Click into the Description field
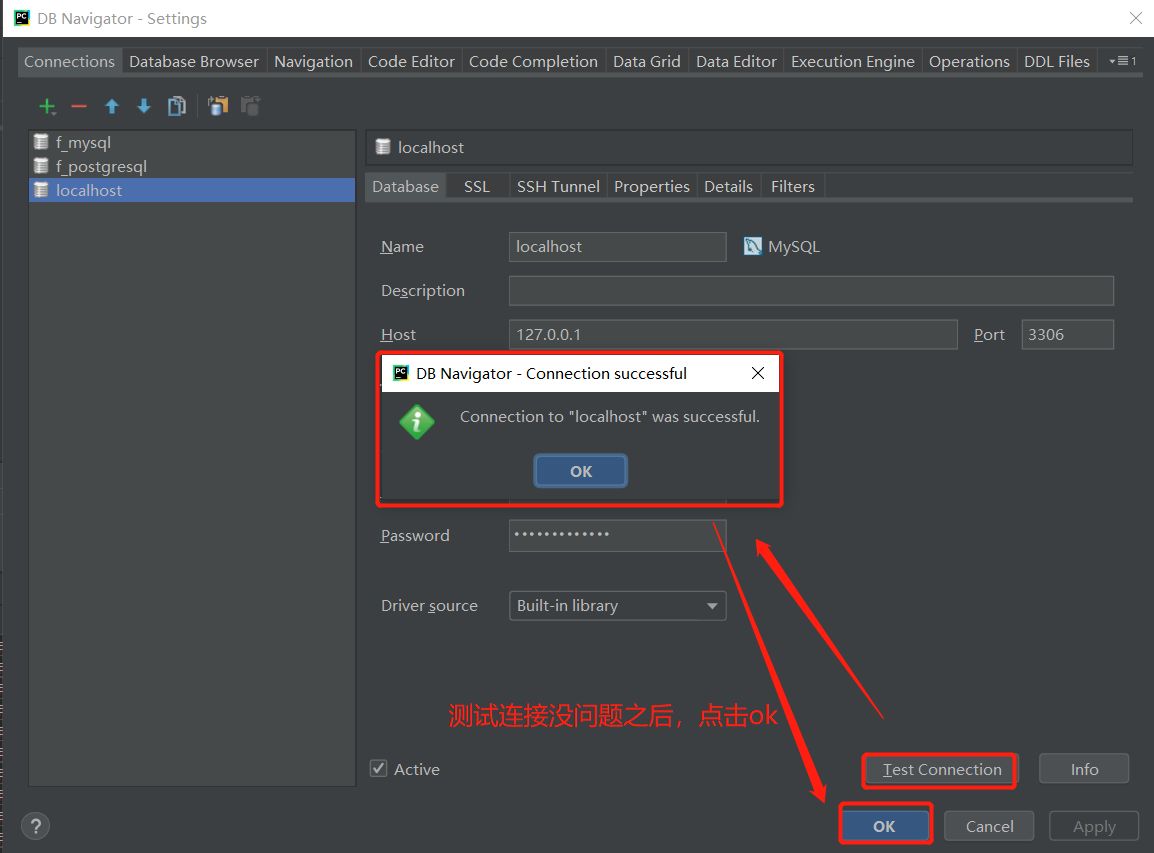Image resolution: width=1154 pixels, height=853 pixels. [811, 291]
